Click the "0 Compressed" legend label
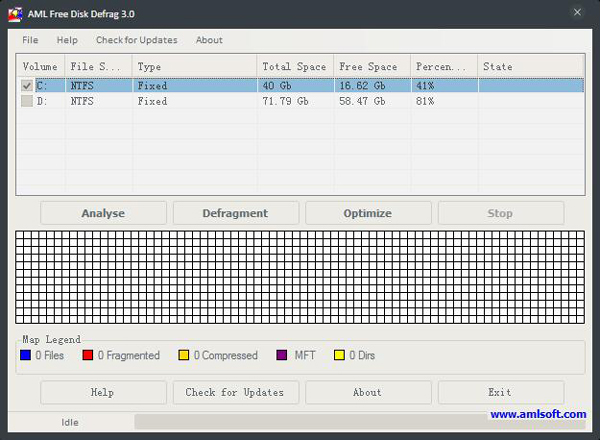Image resolution: width=600 pixels, height=440 pixels. point(226,355)
